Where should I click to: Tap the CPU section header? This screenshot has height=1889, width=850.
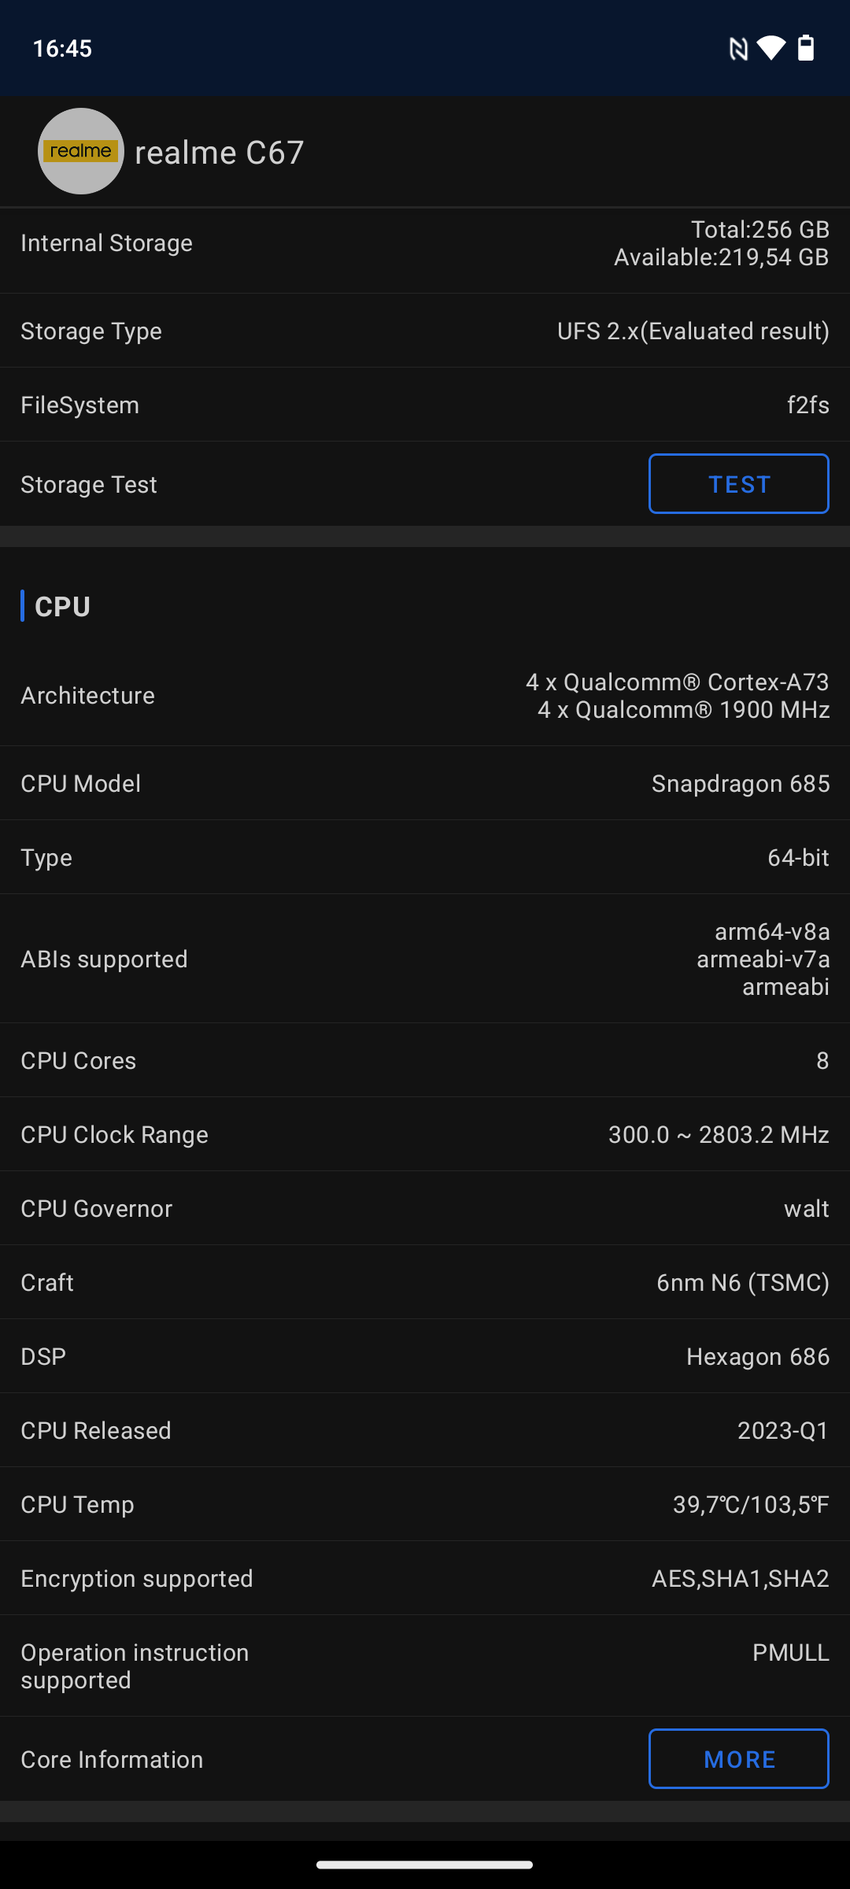(63, 607)
